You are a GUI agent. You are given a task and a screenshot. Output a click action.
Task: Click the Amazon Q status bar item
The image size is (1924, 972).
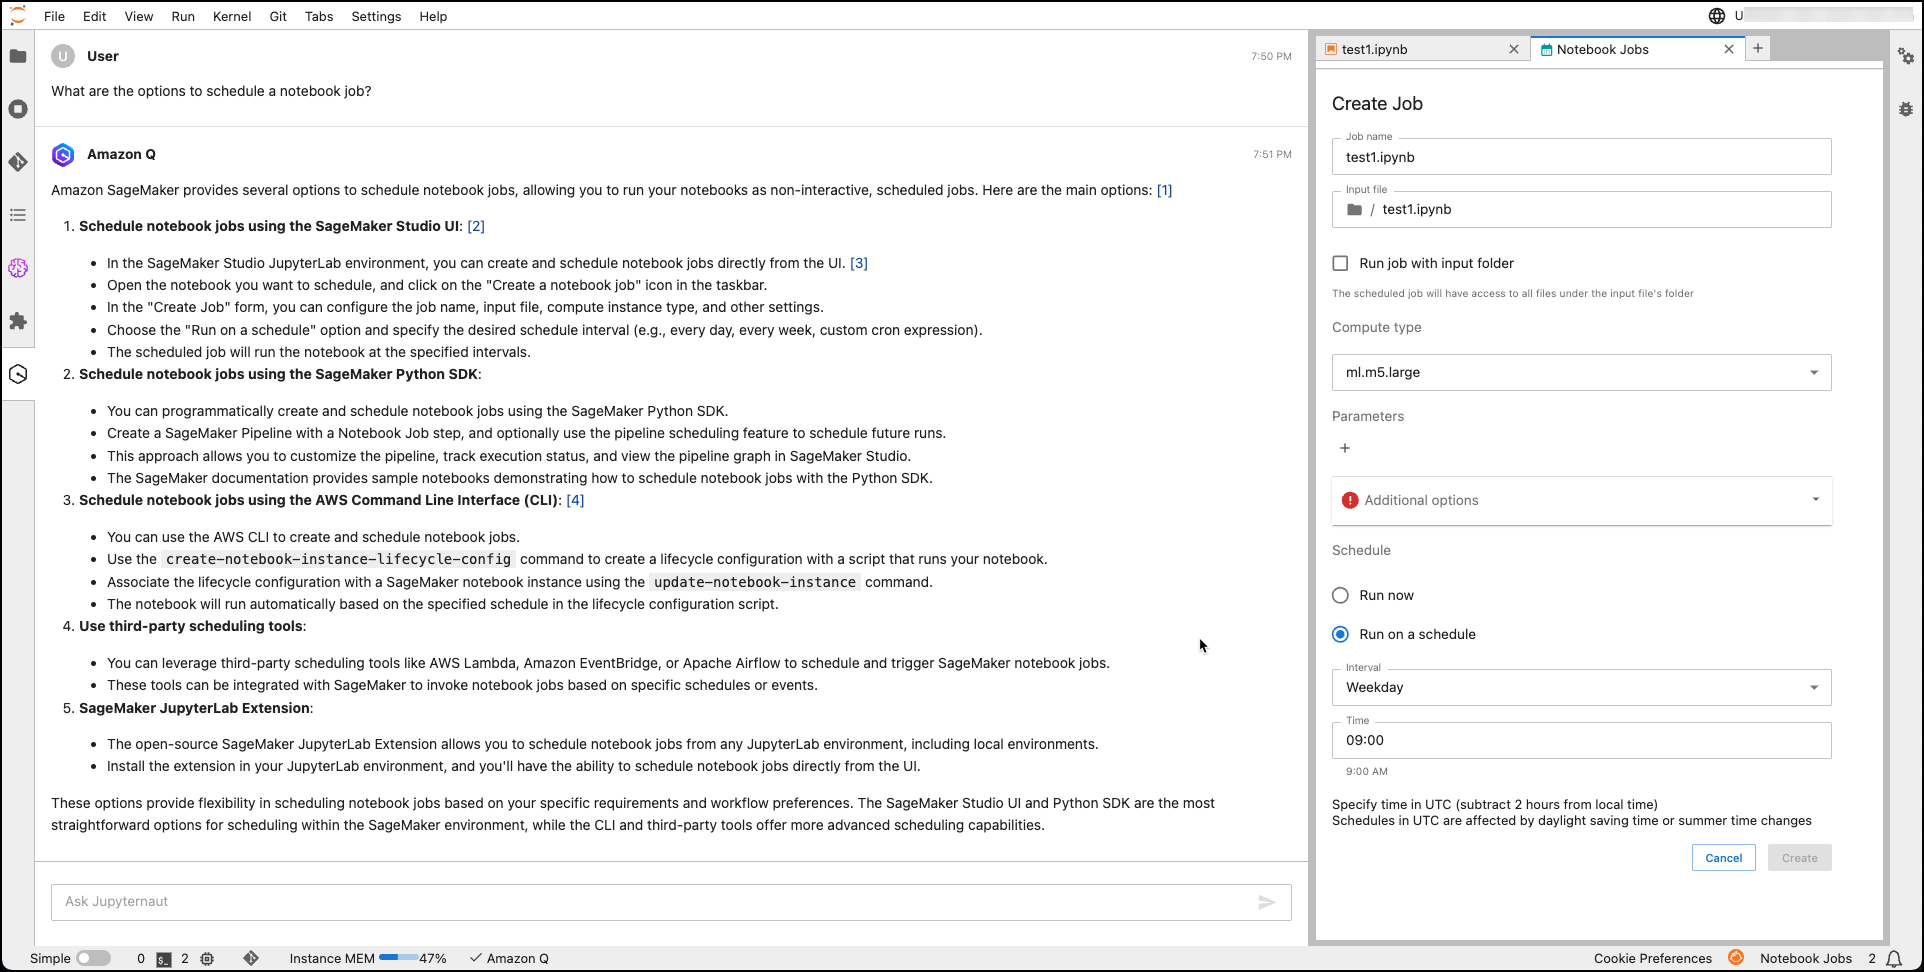pos(509,959)
